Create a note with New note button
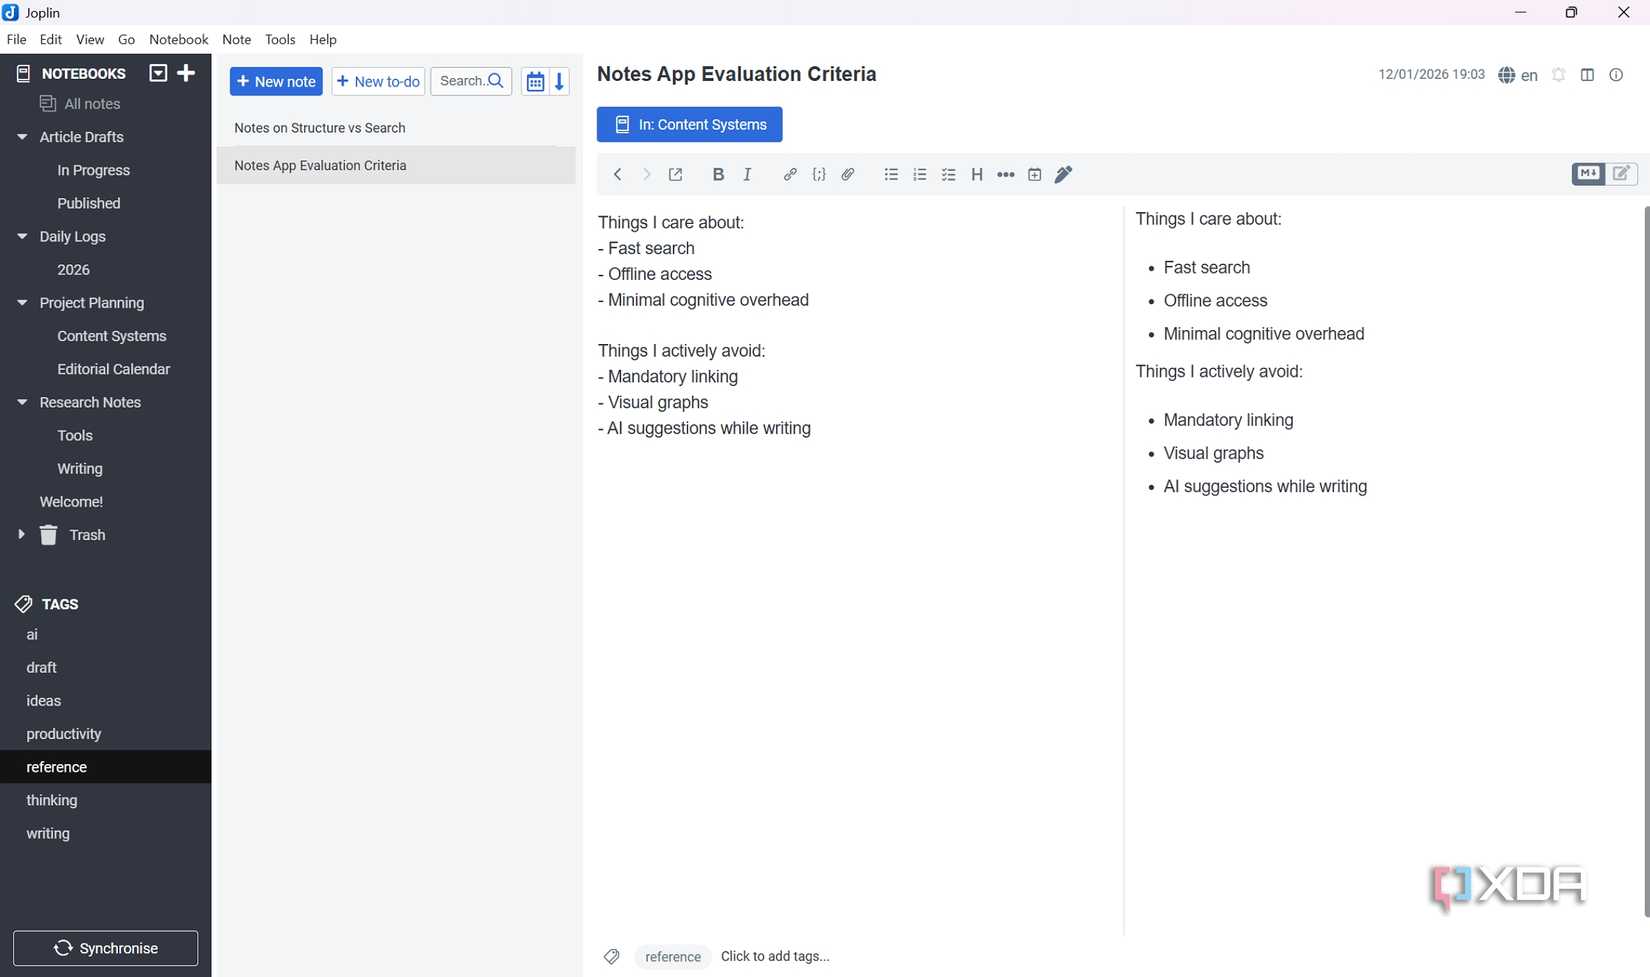Viewport: 1650px width, 977px height. click(x=276, y=82)
